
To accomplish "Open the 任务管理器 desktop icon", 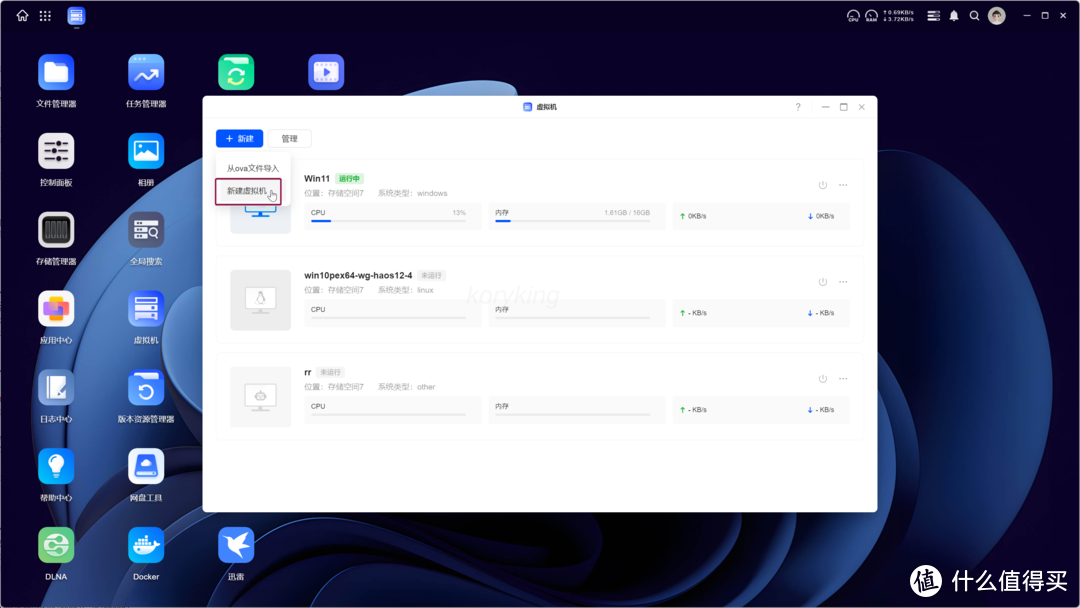I will [146, 72].
